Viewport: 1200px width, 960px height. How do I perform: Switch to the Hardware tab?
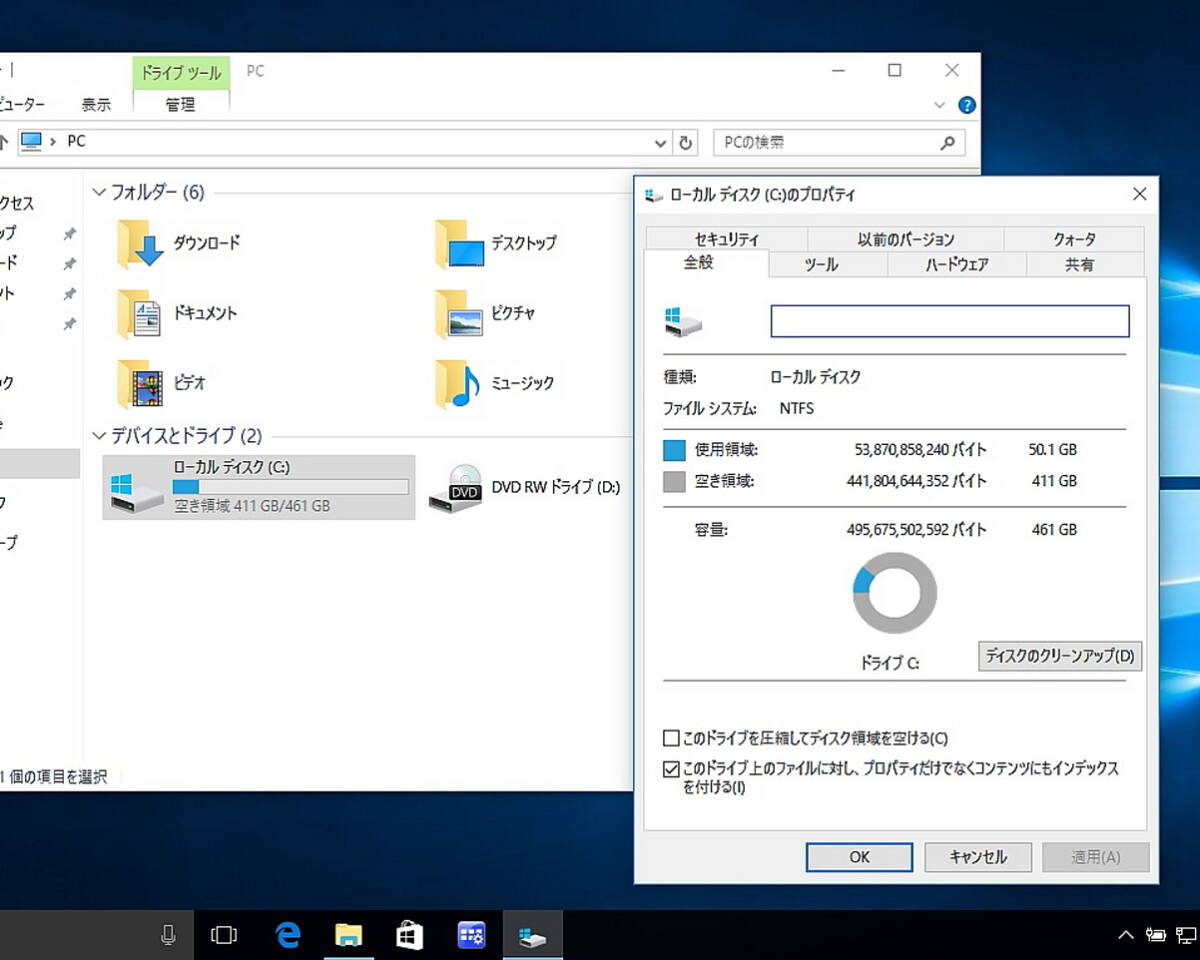956,265
